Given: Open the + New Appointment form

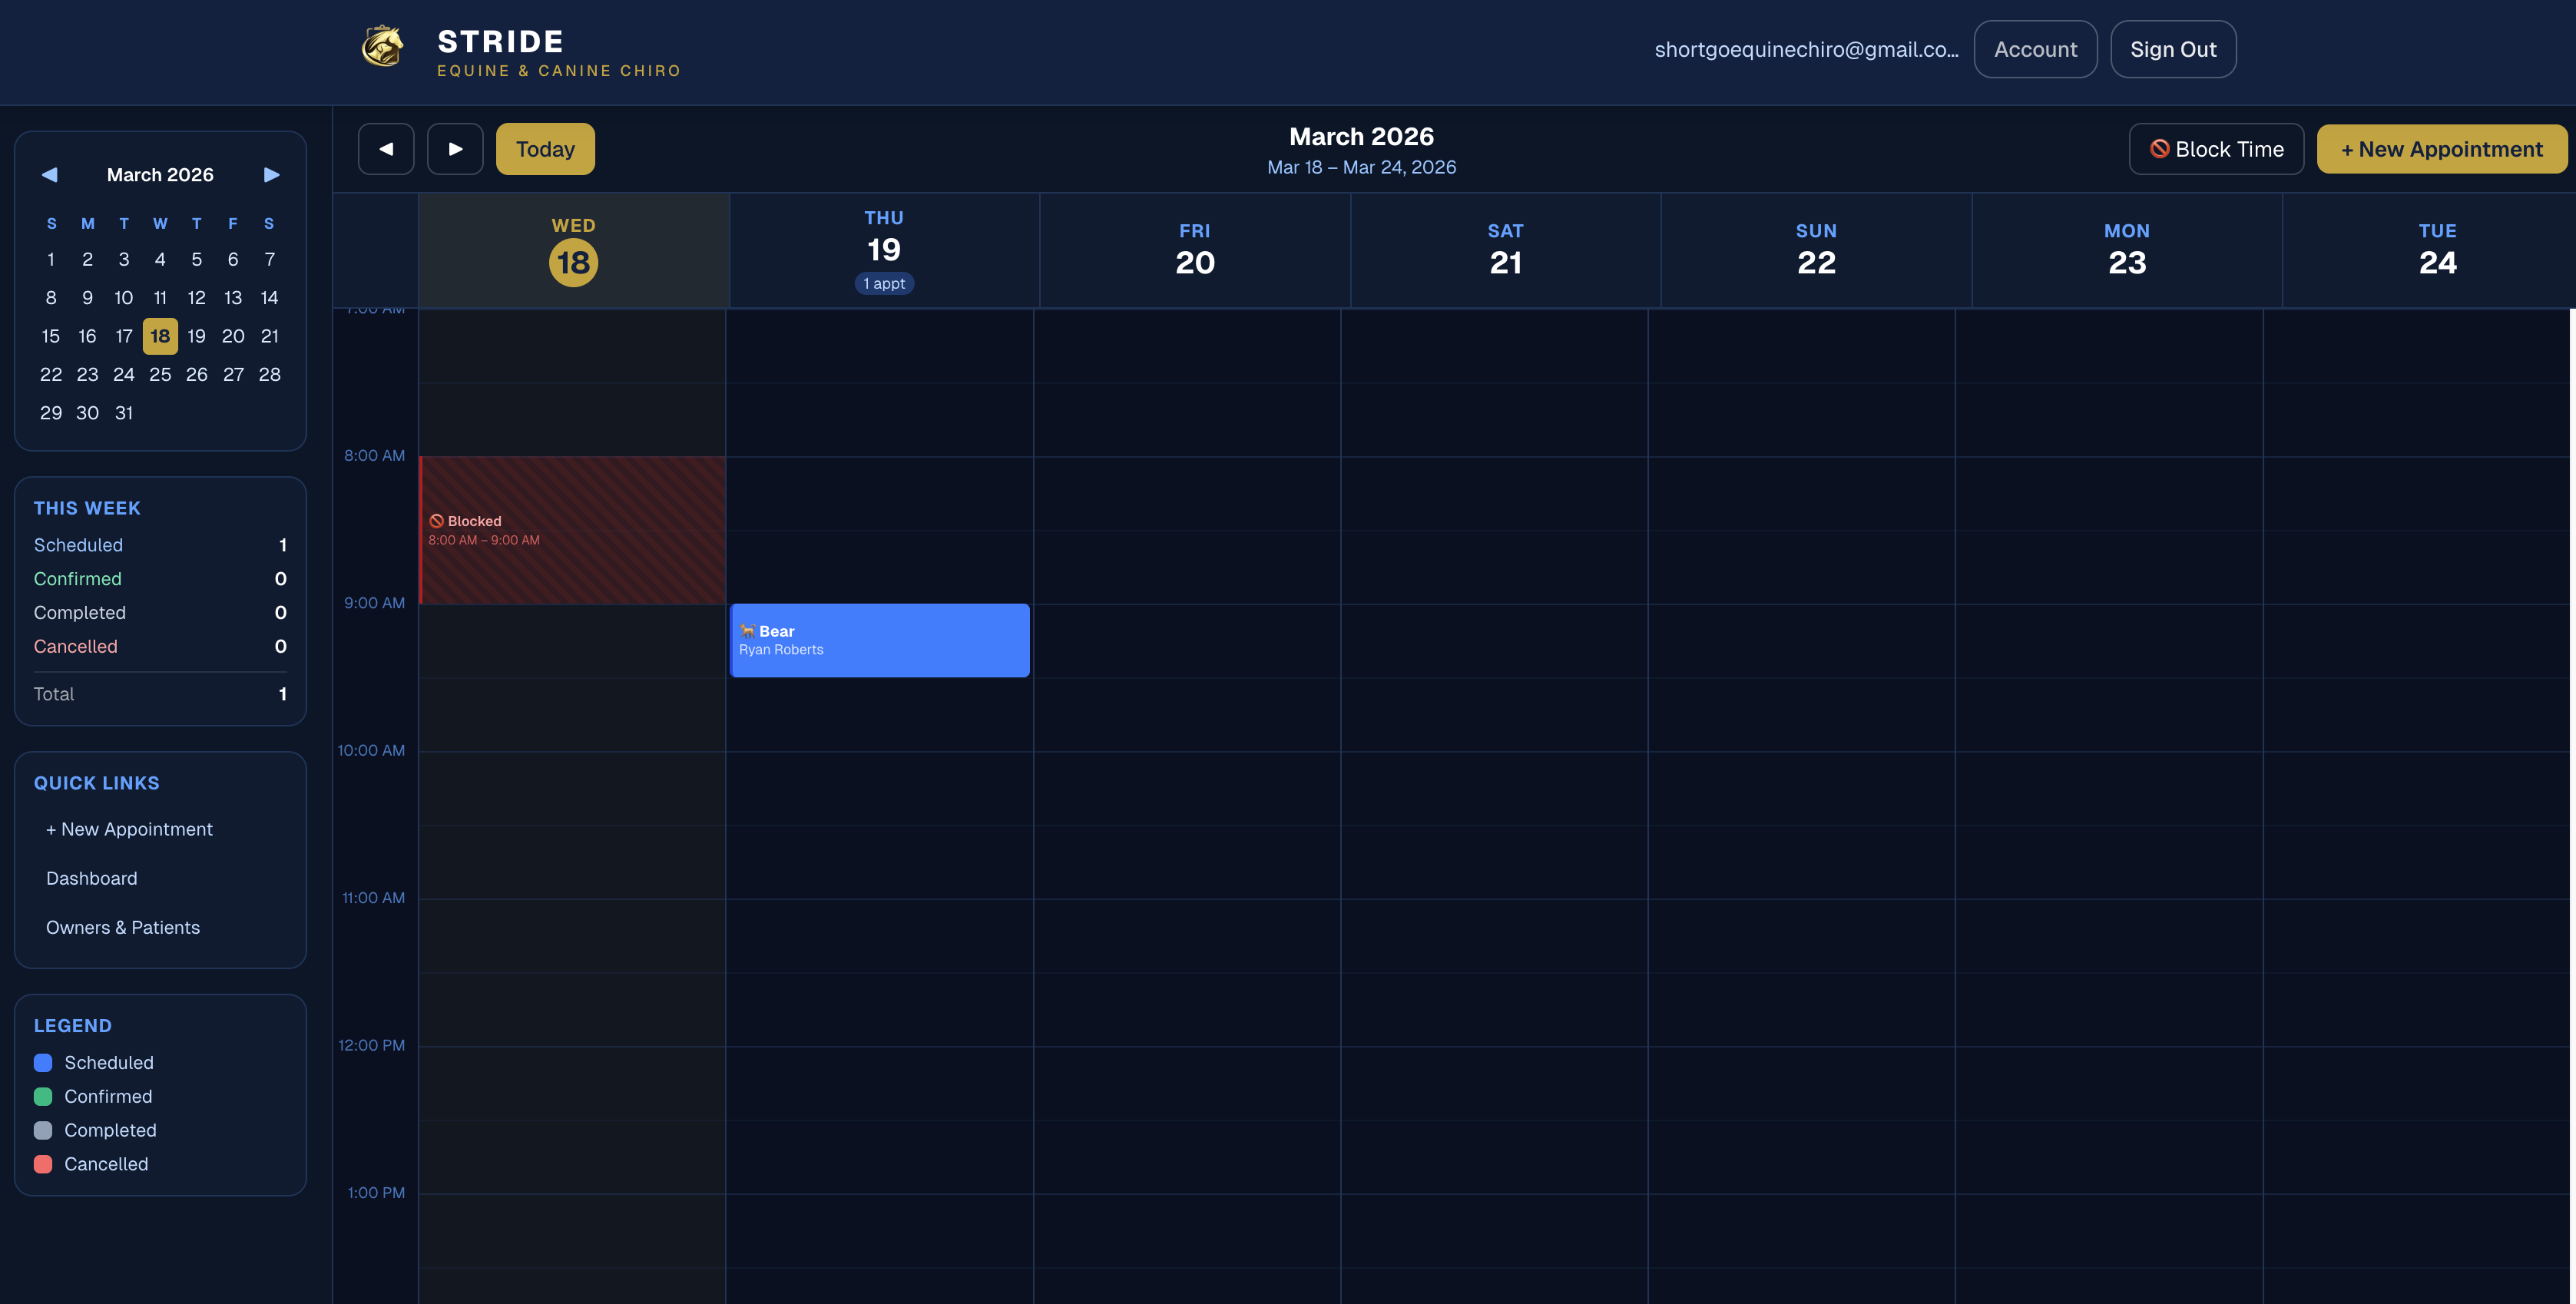Looking at the screenshot, I should coord(2442,148).
